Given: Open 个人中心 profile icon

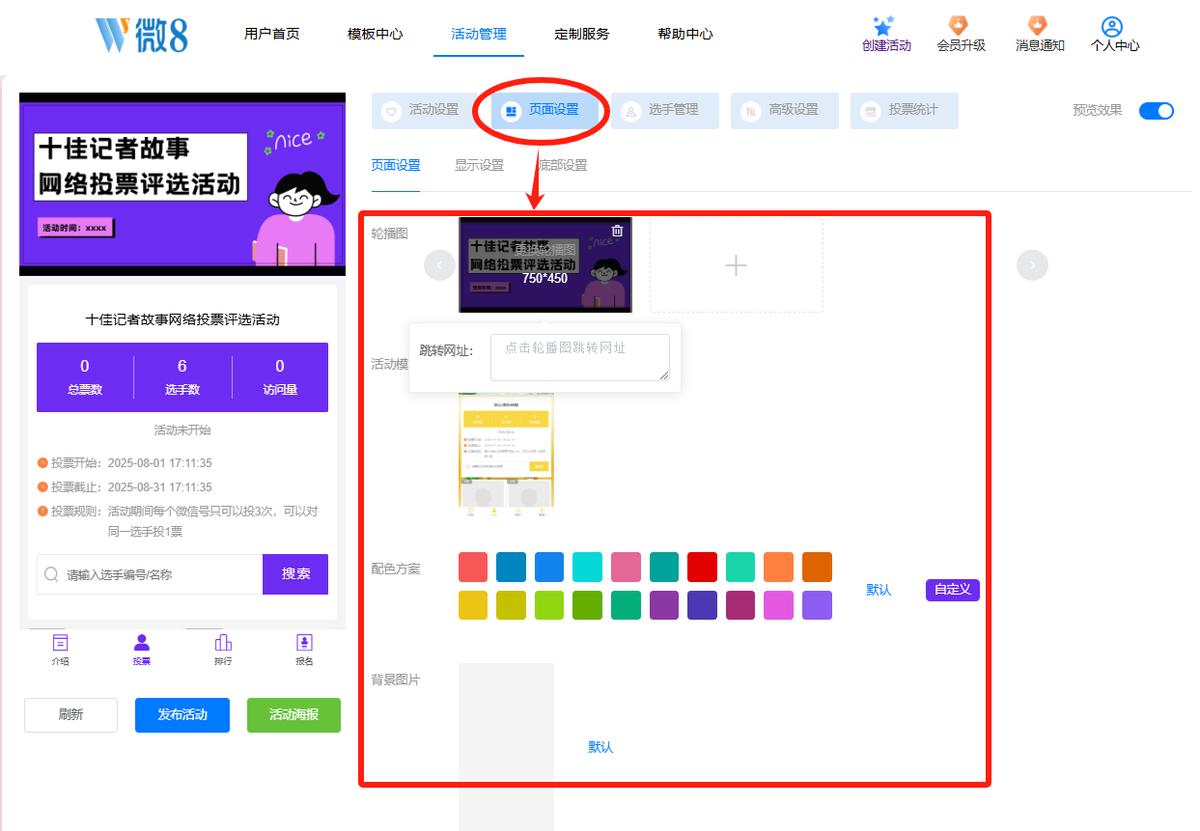Looking at the screenshot, I should (x=1112, y=27).
